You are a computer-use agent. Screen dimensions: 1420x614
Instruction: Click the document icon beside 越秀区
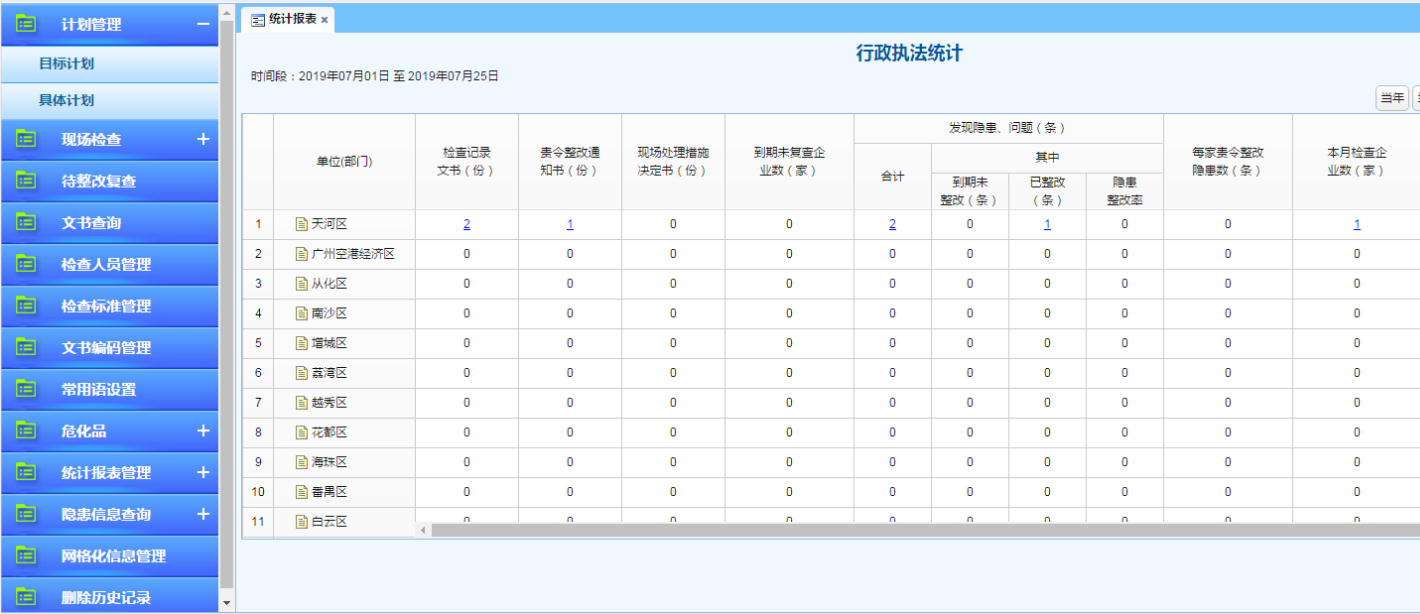302,402
